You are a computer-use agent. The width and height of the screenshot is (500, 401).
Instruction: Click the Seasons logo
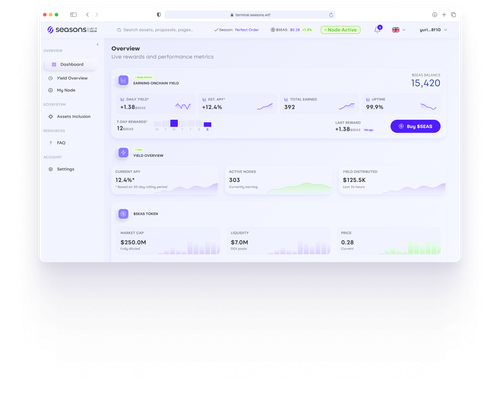tap(72, 30)
